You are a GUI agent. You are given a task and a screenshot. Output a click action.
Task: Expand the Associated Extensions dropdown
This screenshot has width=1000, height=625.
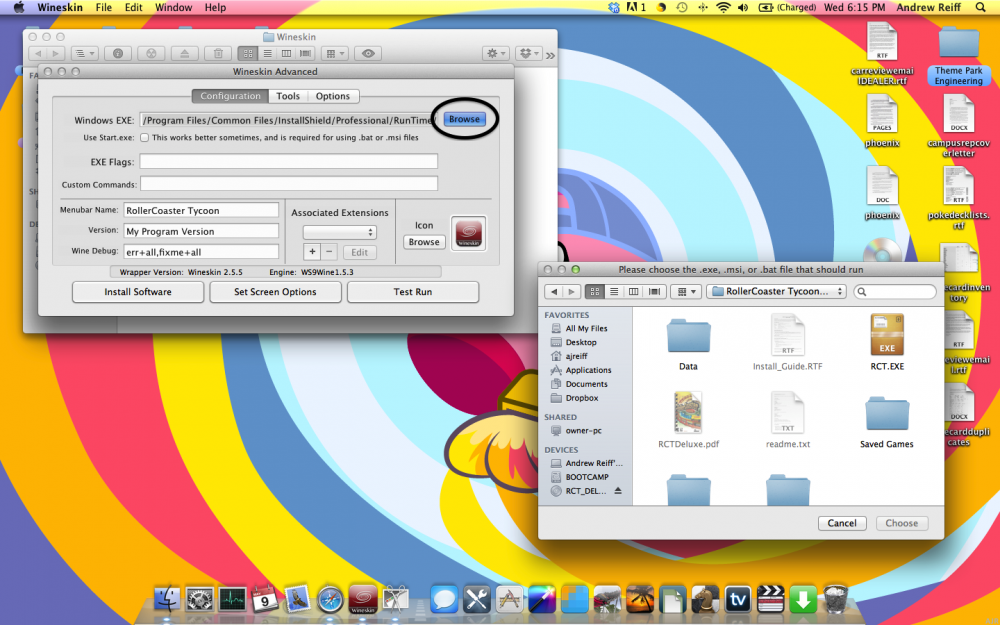pos(340,232)
